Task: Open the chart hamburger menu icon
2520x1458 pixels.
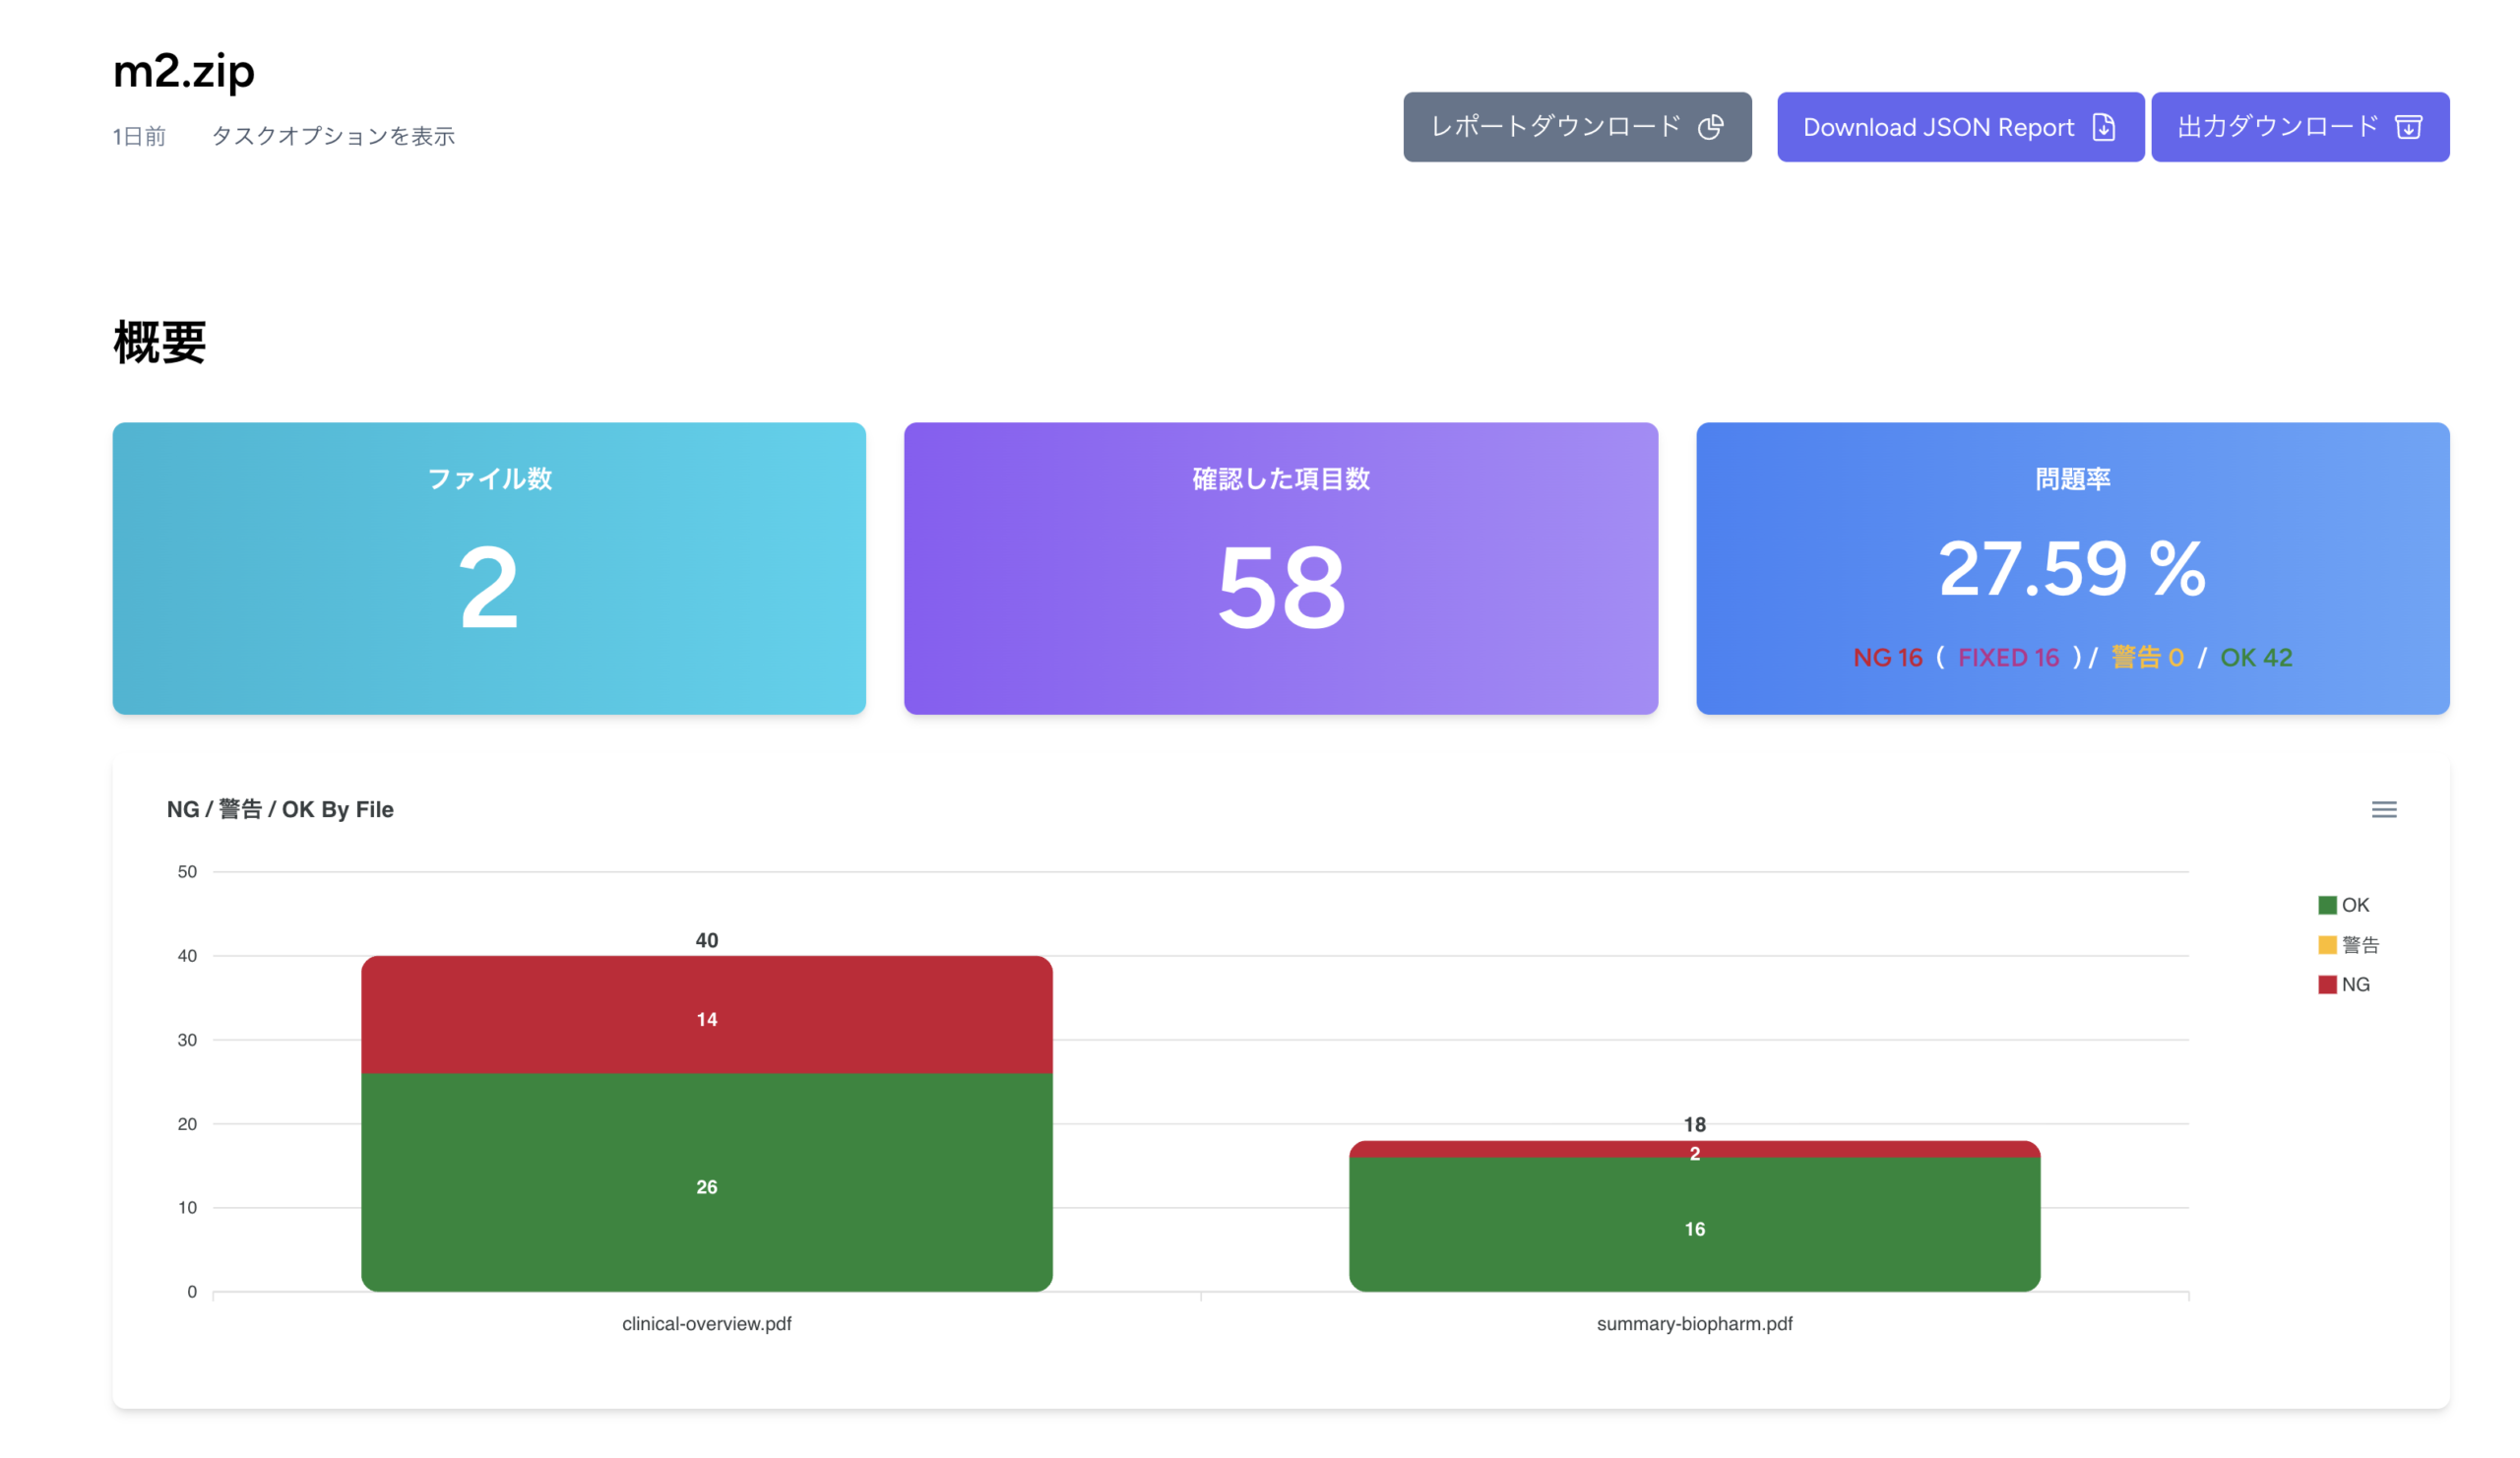Action: pyautogui.click(x=2384, y=809)
